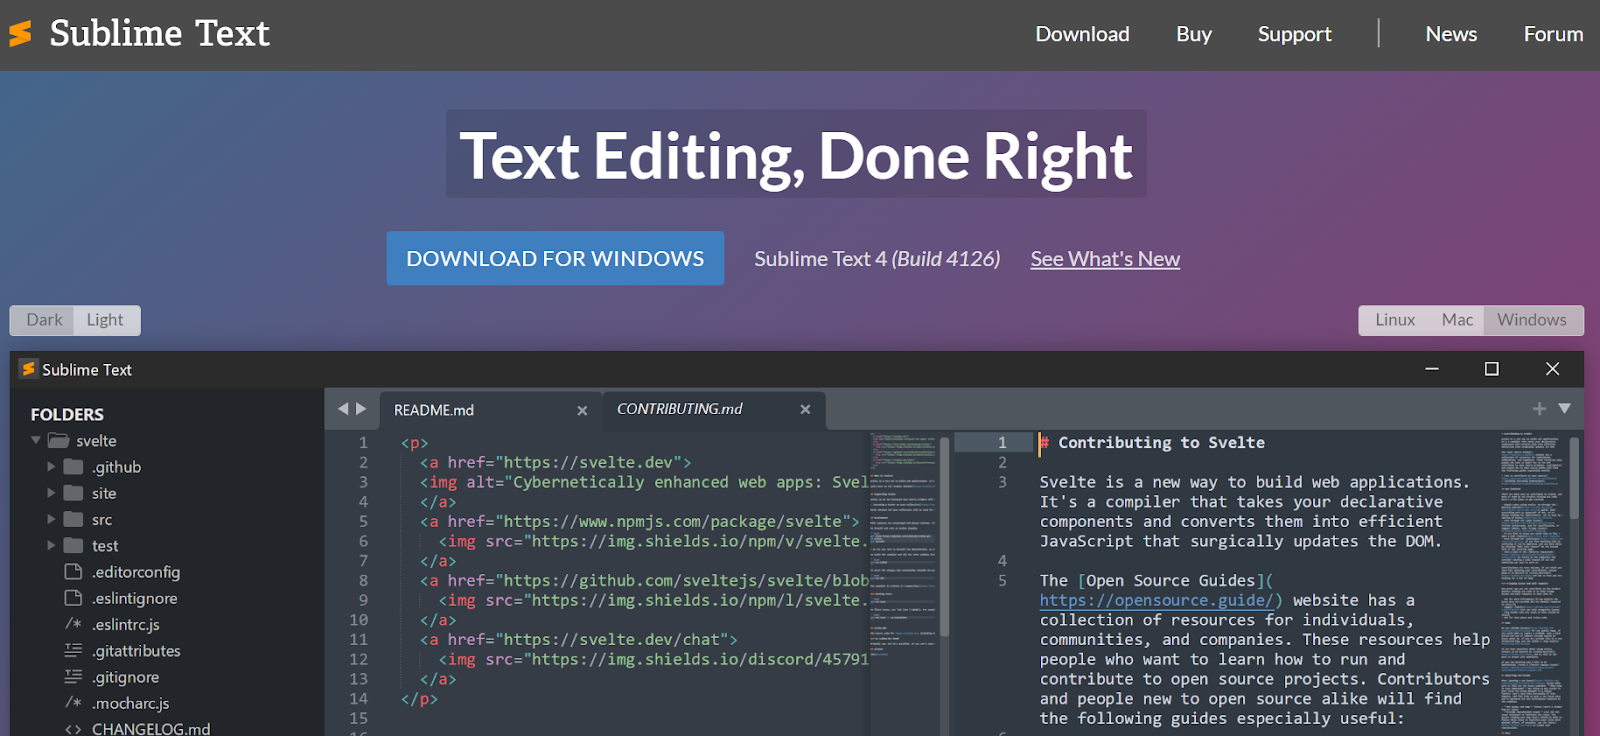Screen dimensions: 1600x736
Task: Click the 'Text Editing, Done Right' headline
Action: [x=796, y=155]
